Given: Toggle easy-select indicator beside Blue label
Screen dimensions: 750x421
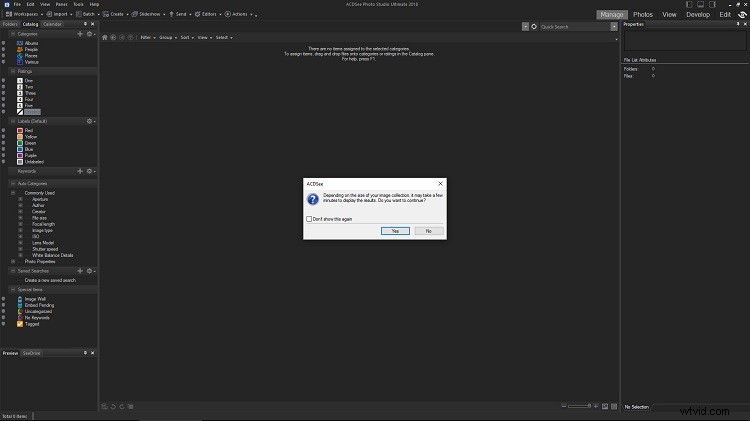Looking at the screenshot, I should tap(4, 149).
